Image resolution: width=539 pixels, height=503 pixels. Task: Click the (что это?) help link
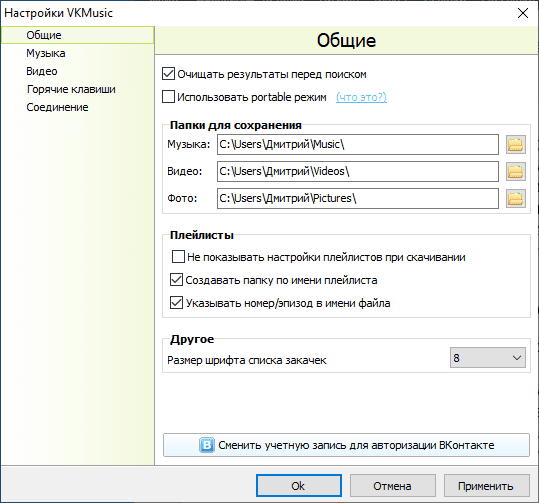(x=361, y=97)
